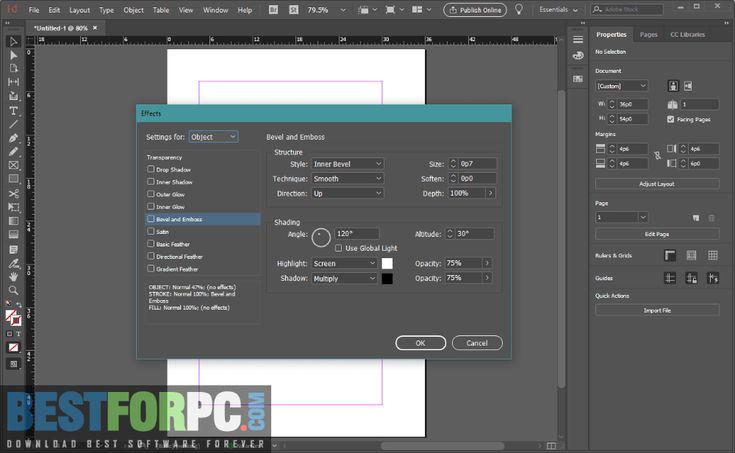This screenshot has height=453, width=735.
Task: Click the Import File button
Action: (x=657, y=310)
